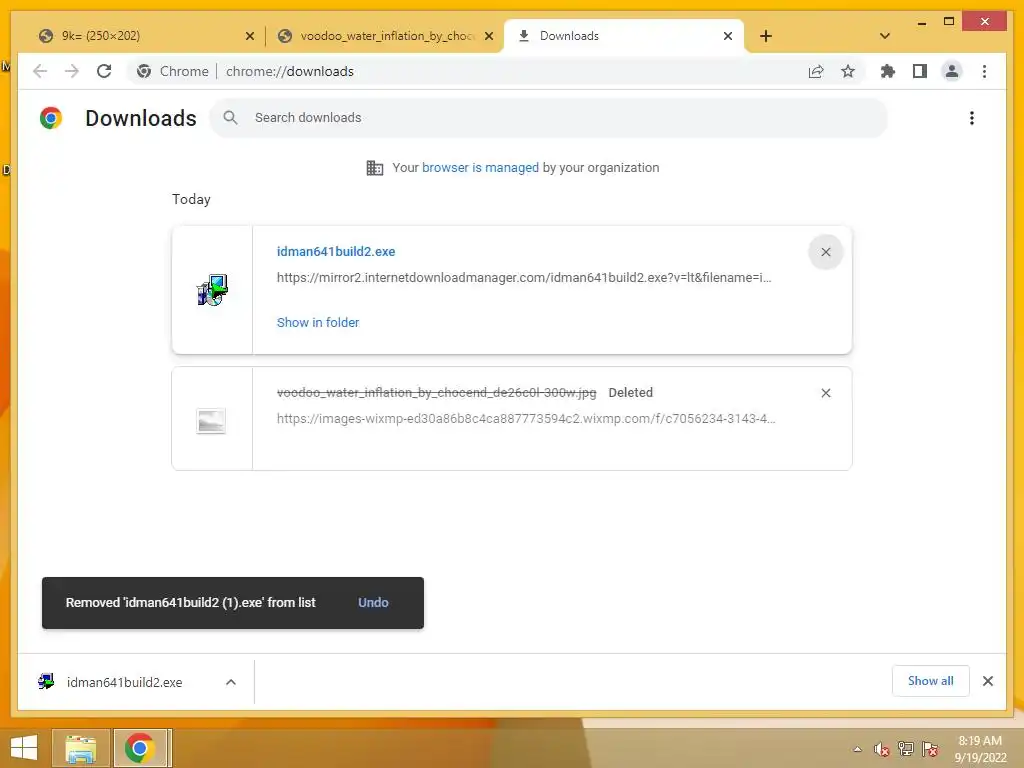Viewport: 1024px width, 768px height.
Task: Click the taskbar clock showing 8:19 AM
Action: (x=980, y=748)
